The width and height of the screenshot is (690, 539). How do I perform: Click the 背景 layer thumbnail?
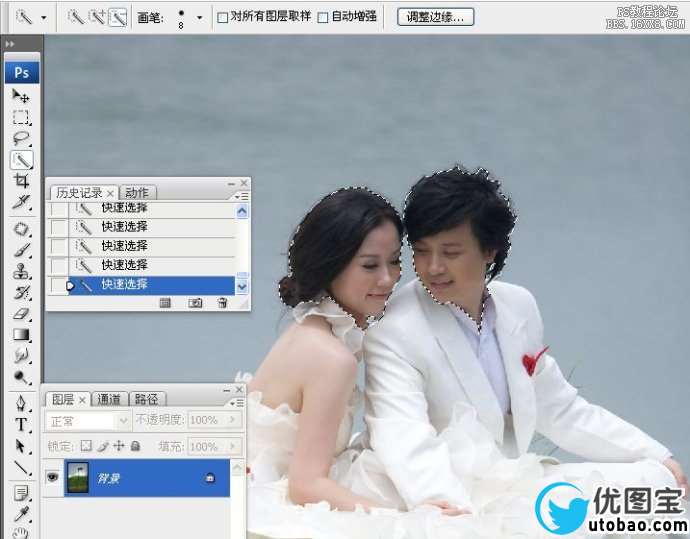point(78,478)
